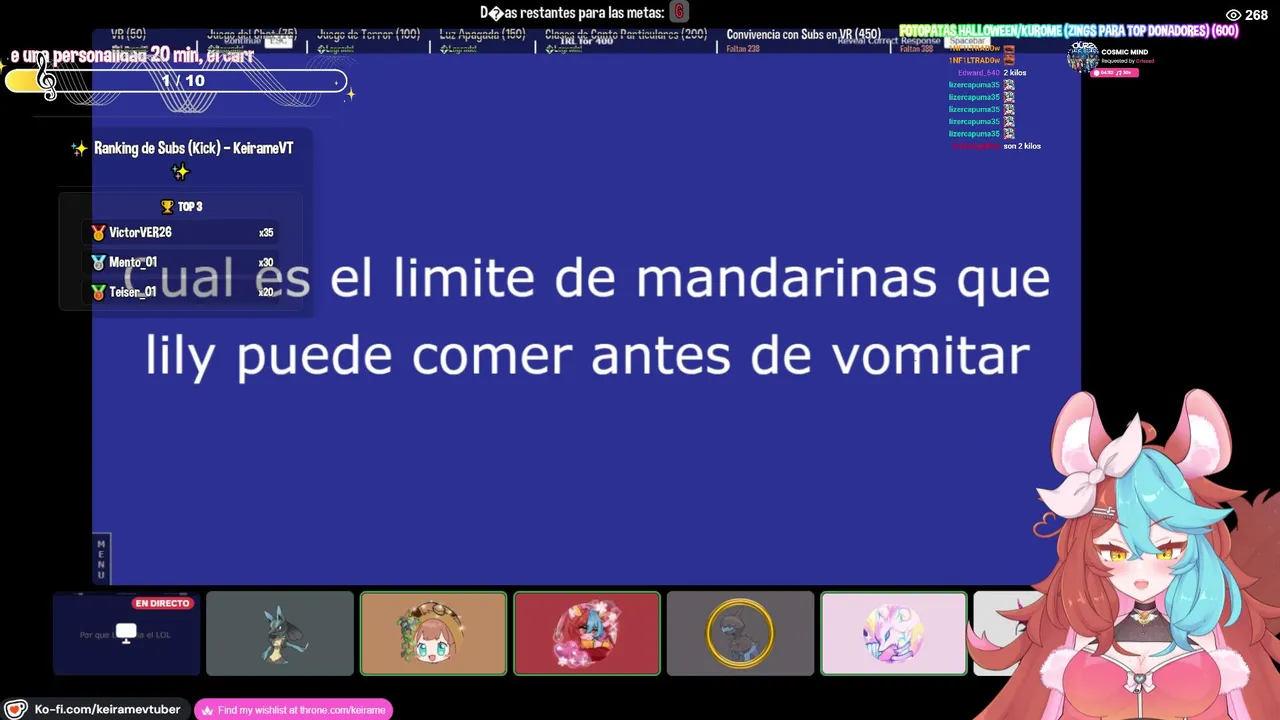Click the crown icon on wishlist pill
Viewport: 1280px width, 720px height.
click(x=207, y=710)
